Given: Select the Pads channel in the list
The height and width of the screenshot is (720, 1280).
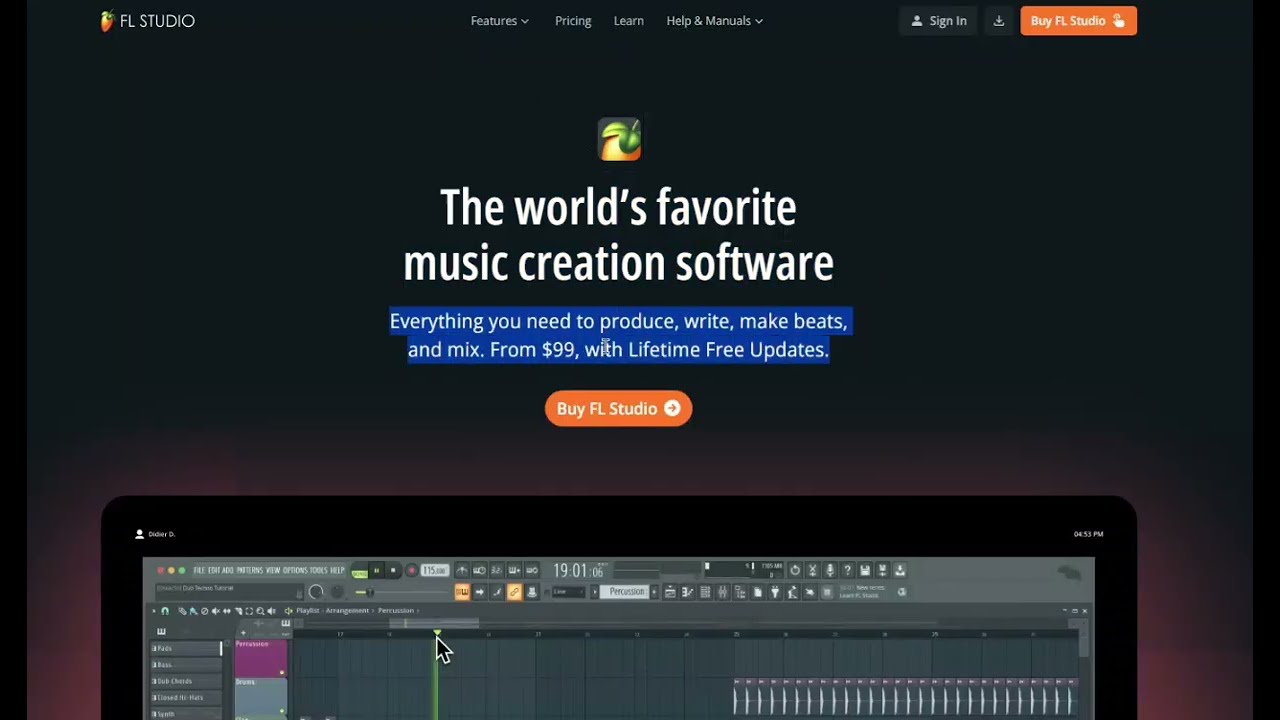Looking at the screenshot, I should 186,648.
